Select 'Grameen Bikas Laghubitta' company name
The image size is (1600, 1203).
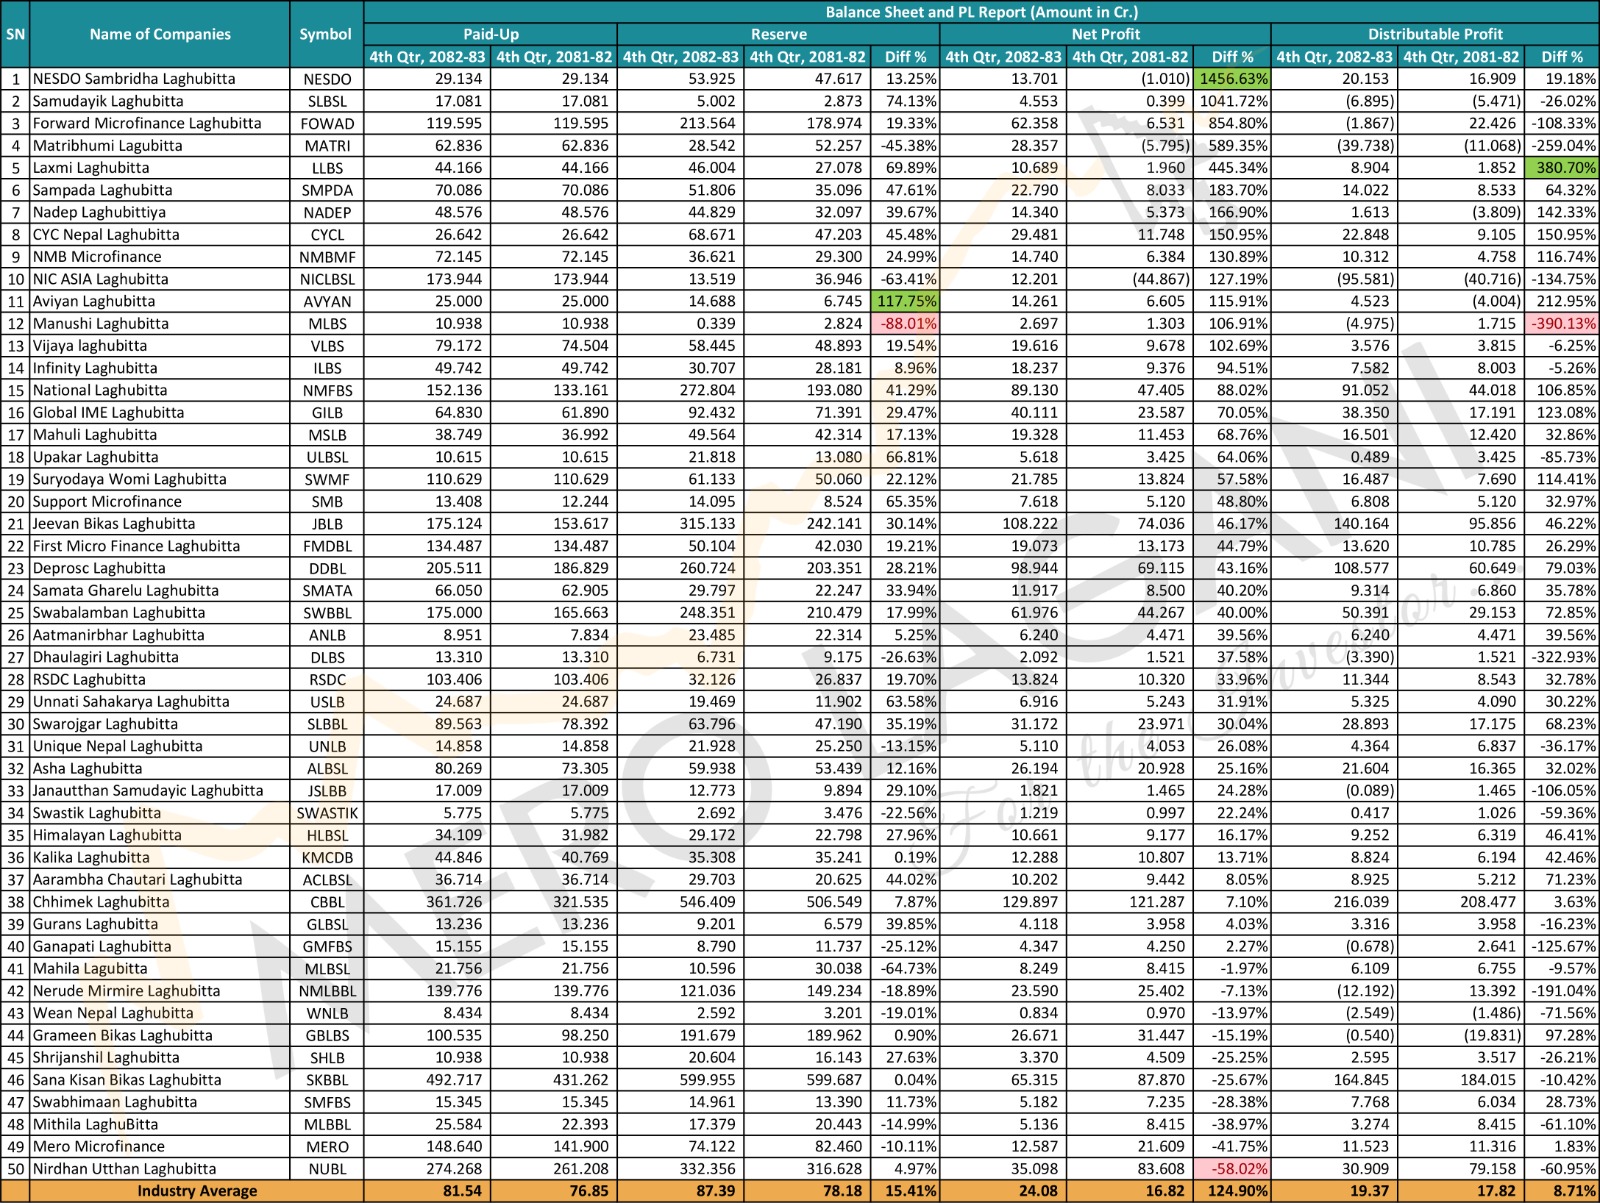pos(122,1035)
